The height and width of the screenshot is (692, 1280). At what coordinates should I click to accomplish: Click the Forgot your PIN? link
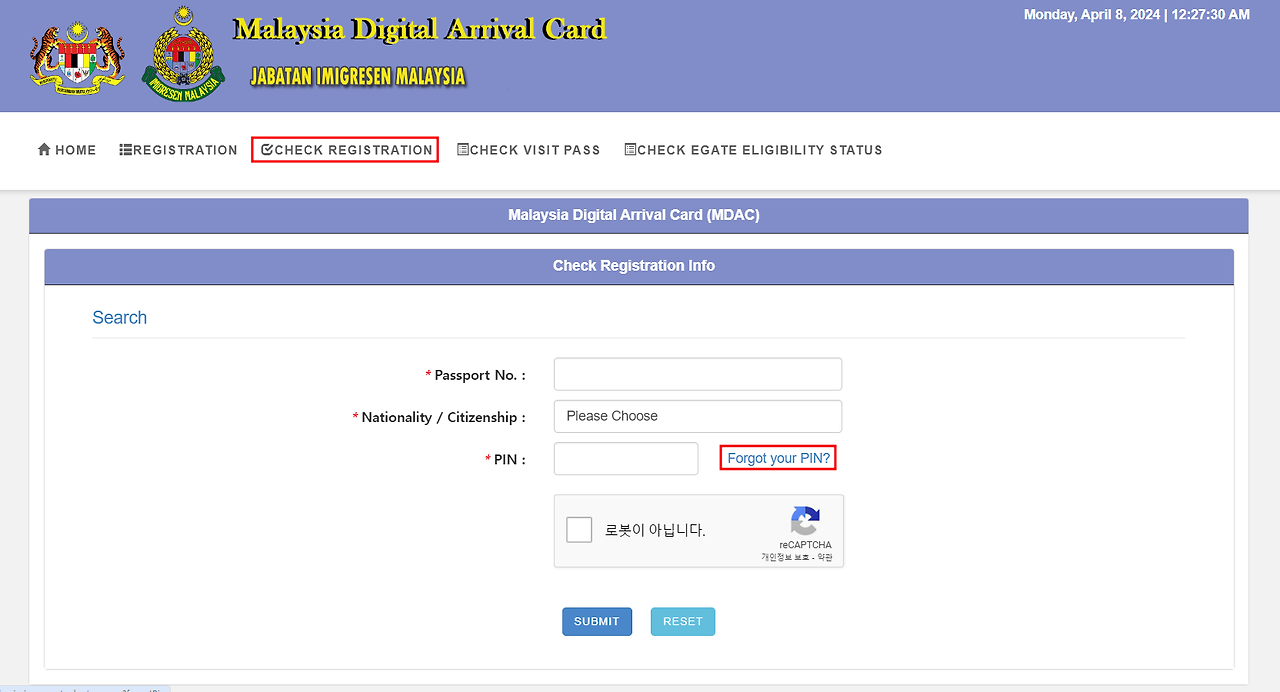click(778, 458)
